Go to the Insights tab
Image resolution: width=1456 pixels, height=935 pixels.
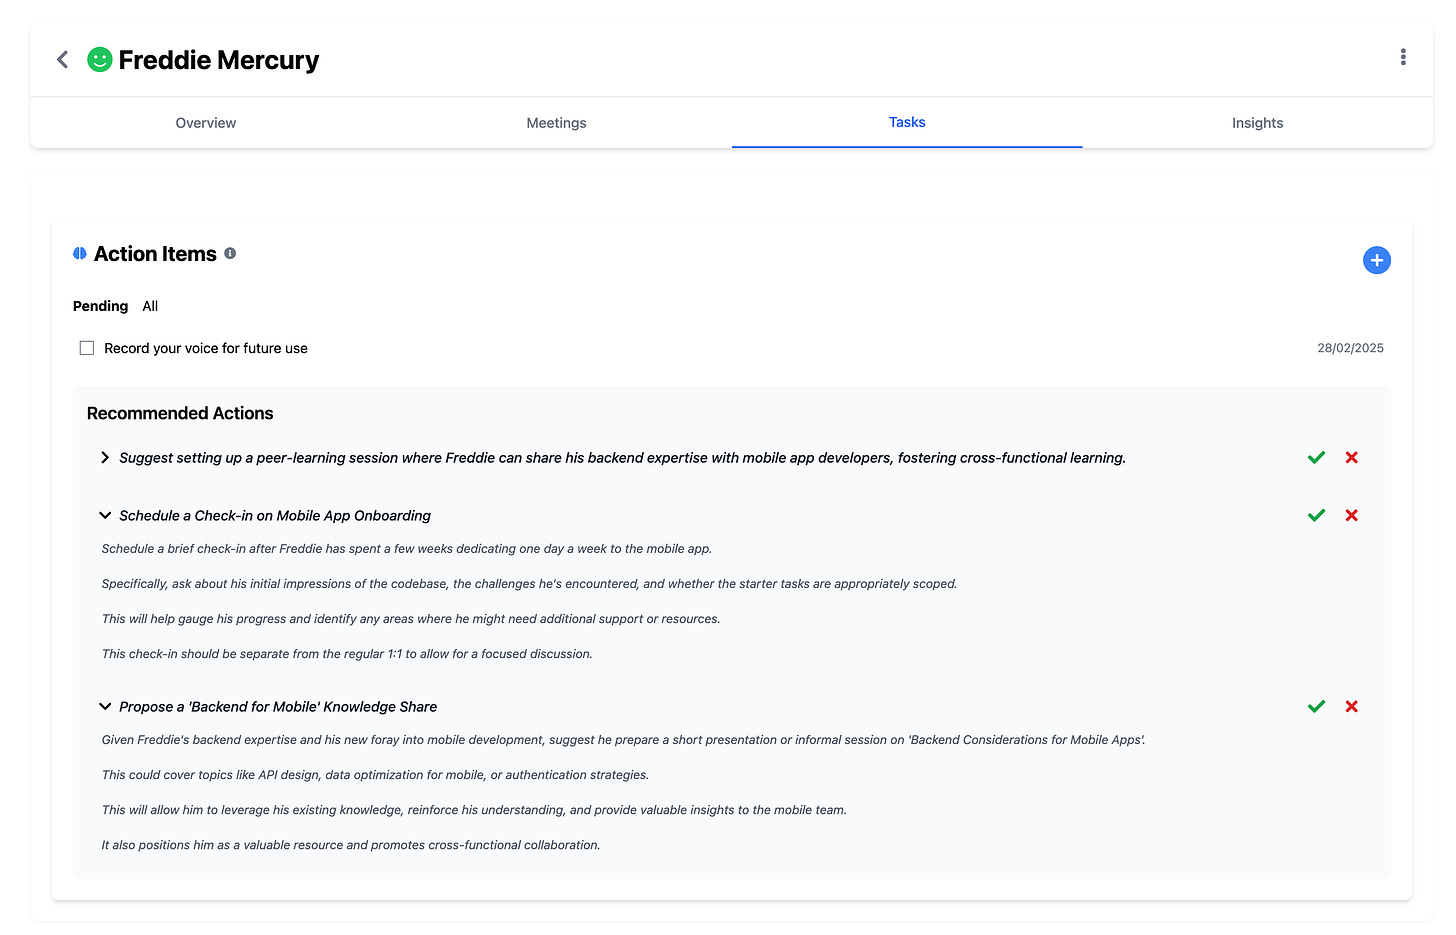1257,123
